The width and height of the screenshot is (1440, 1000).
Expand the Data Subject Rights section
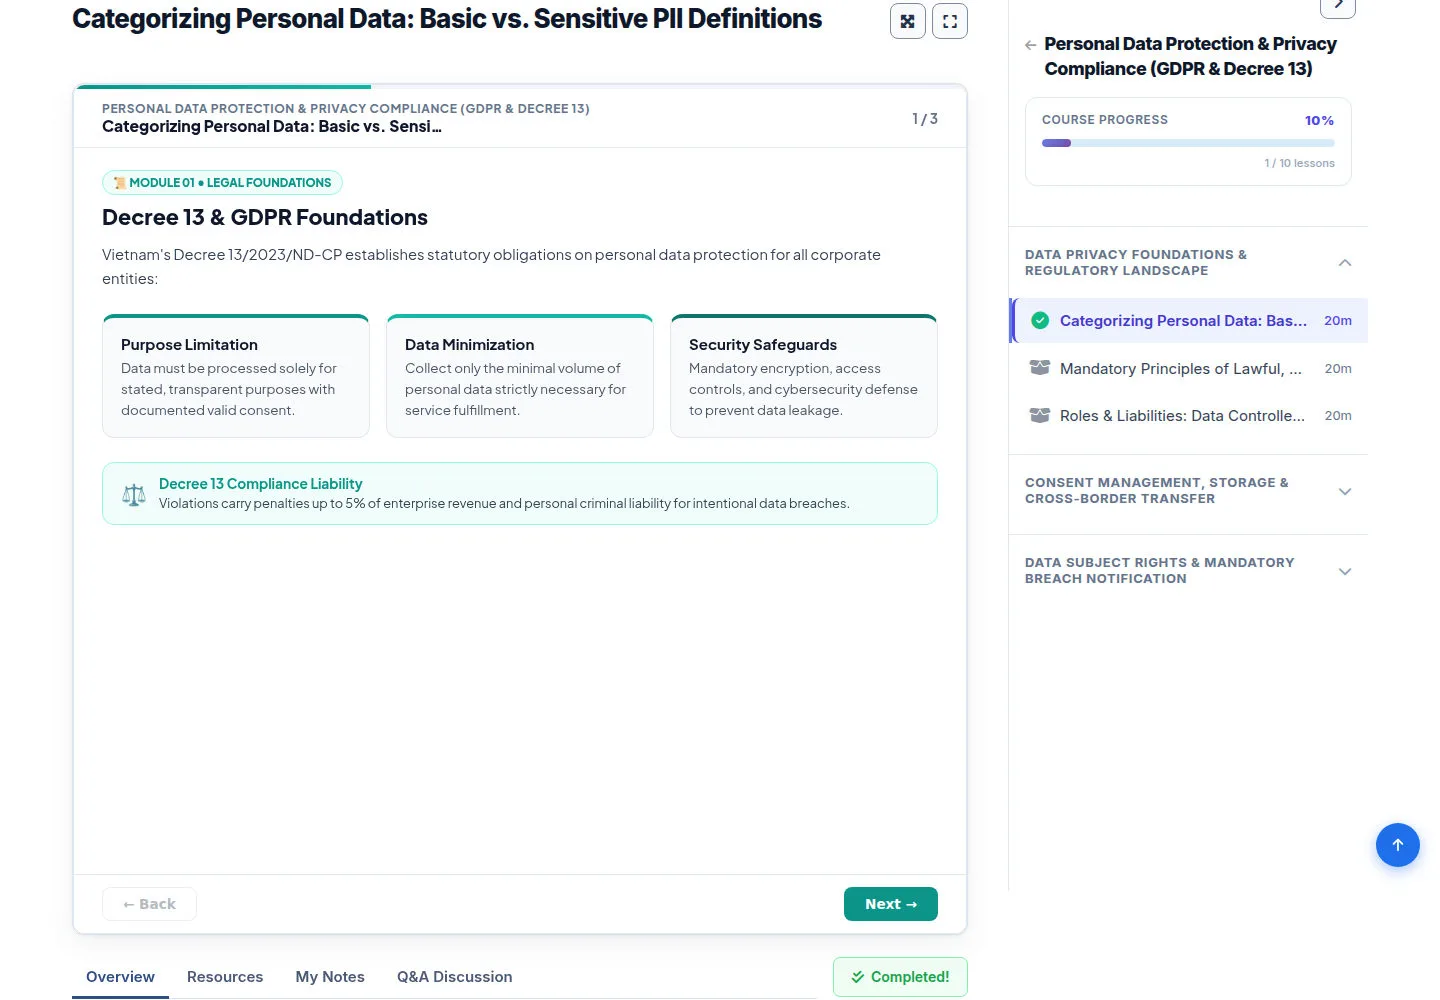pyautogui.click(x=1345, y=571)
